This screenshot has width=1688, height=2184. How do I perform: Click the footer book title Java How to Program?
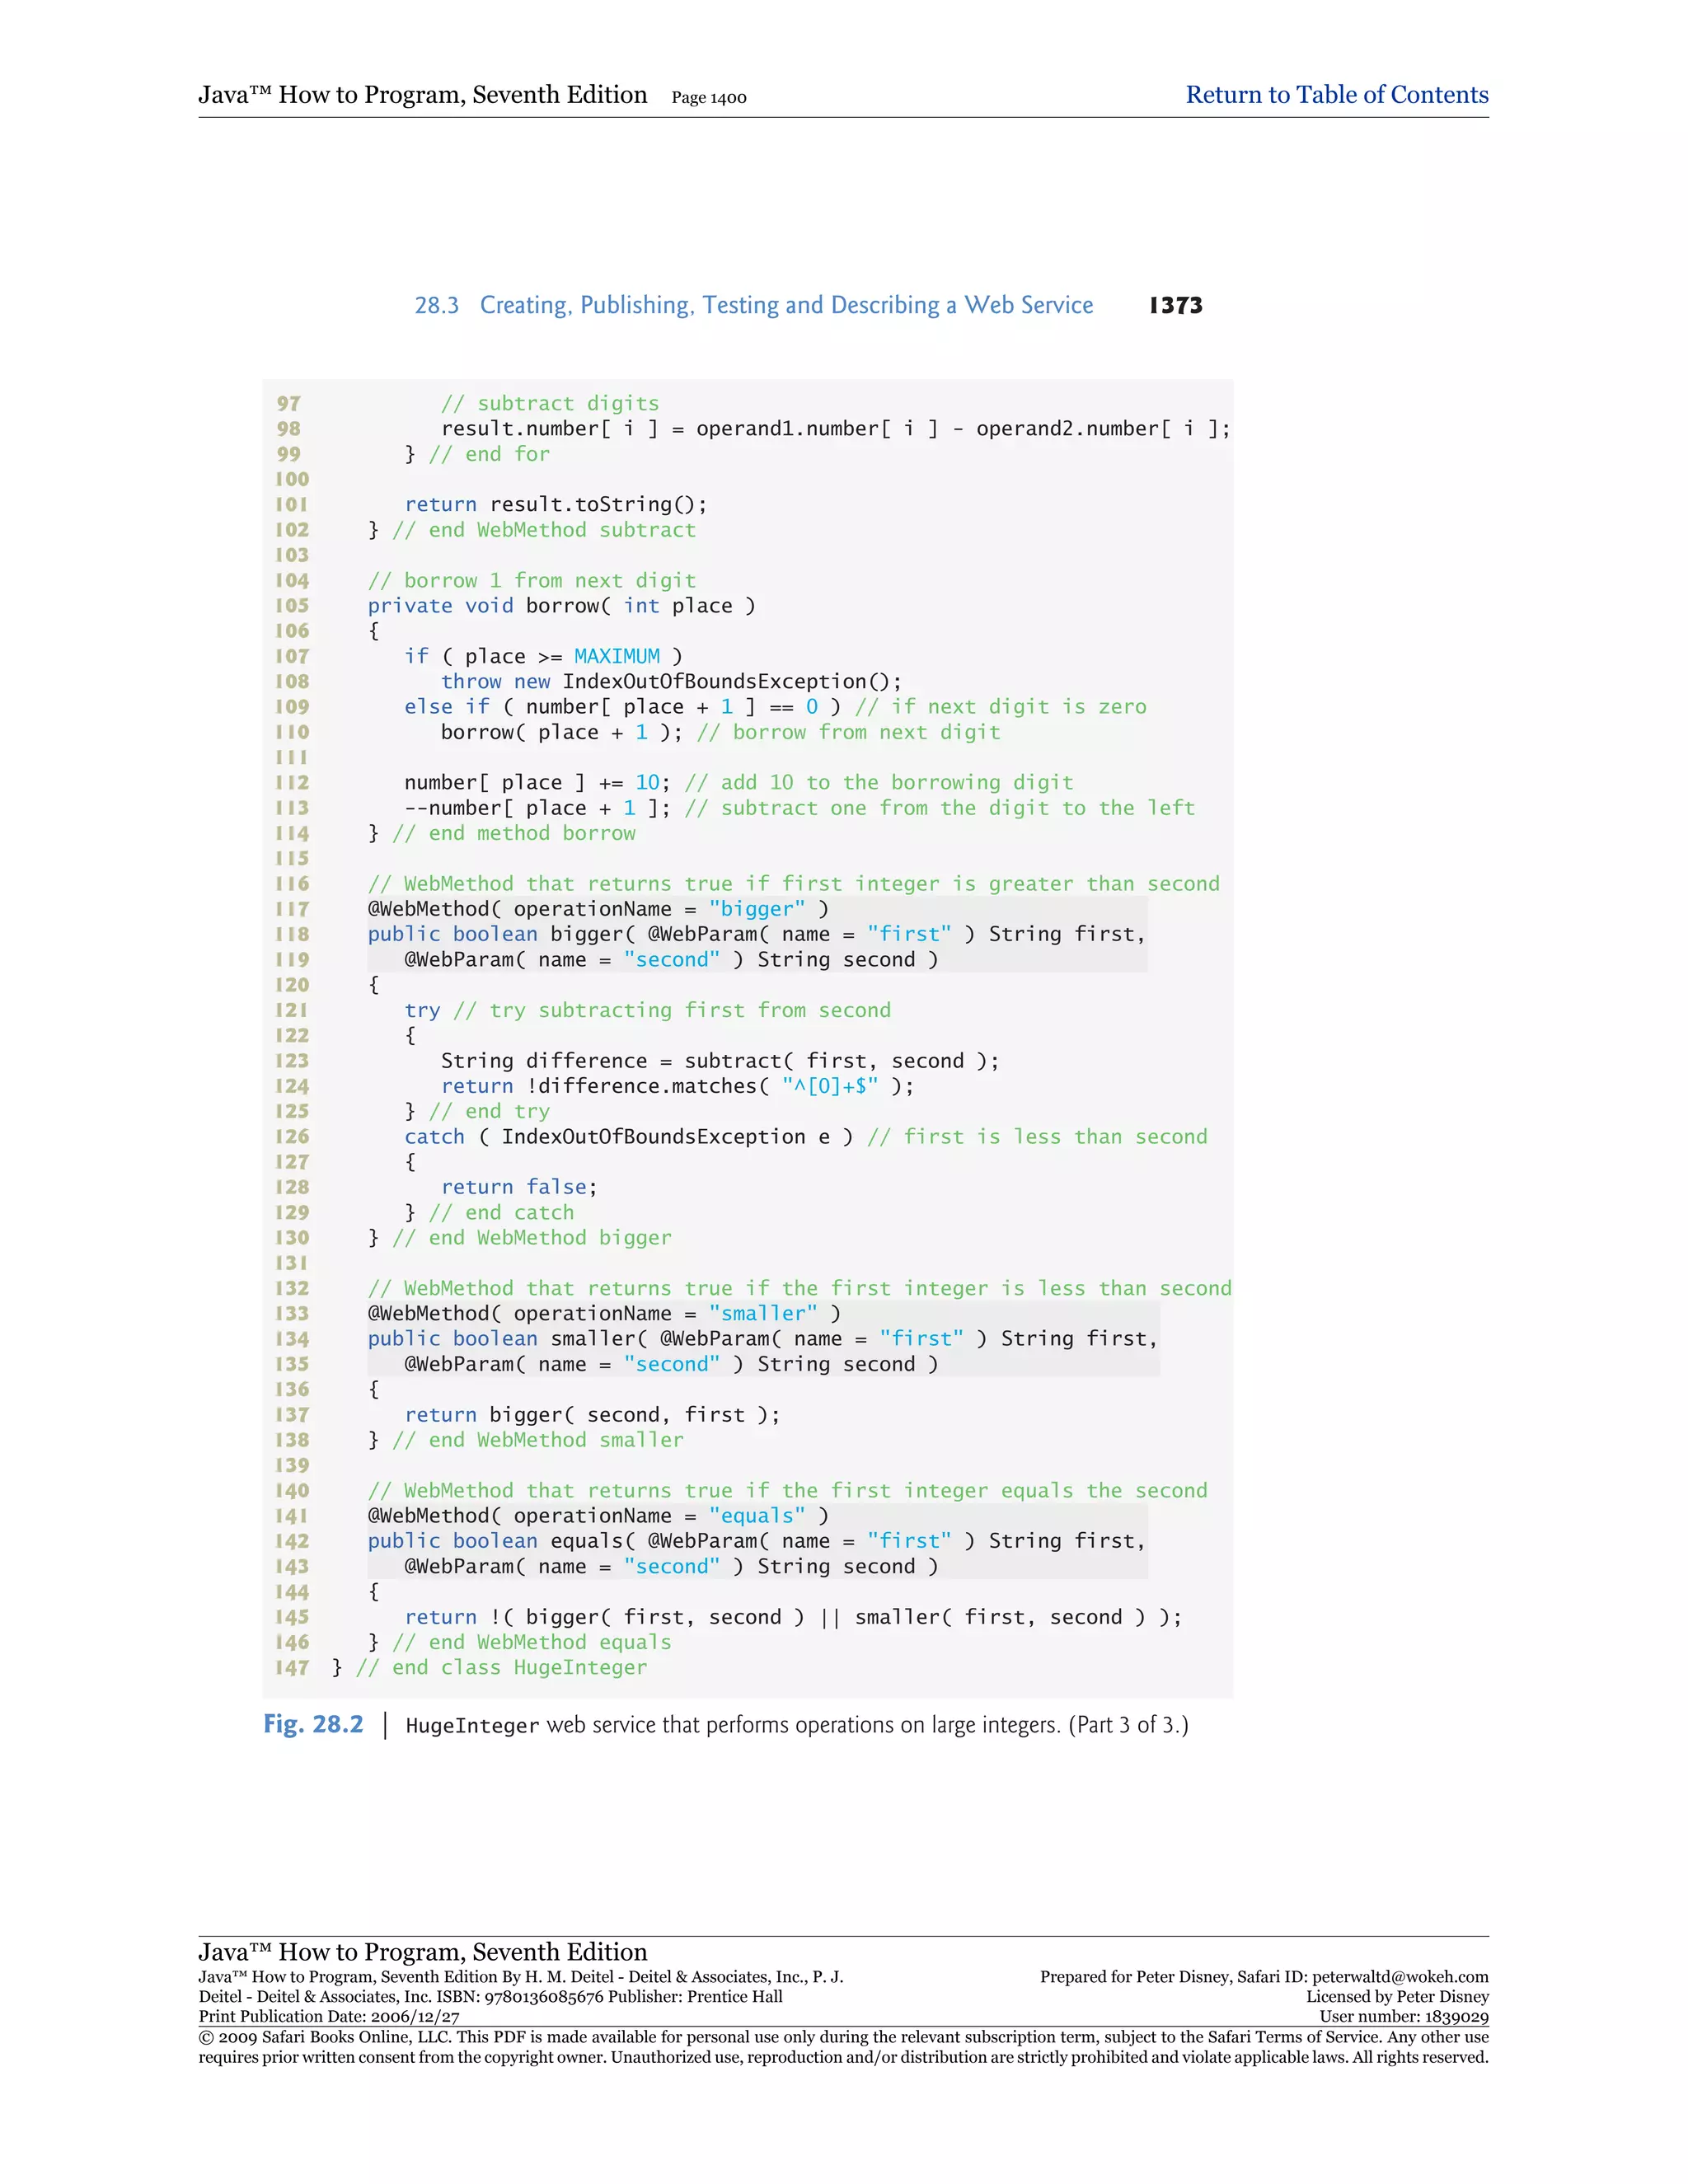422,1952
